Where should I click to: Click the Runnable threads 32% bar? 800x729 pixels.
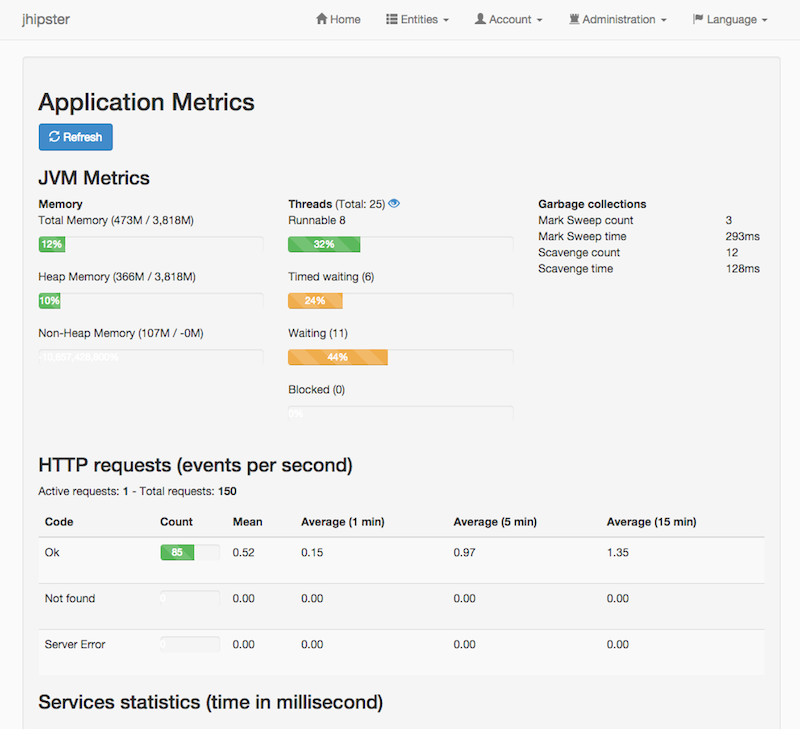click(x=324, y=244)
